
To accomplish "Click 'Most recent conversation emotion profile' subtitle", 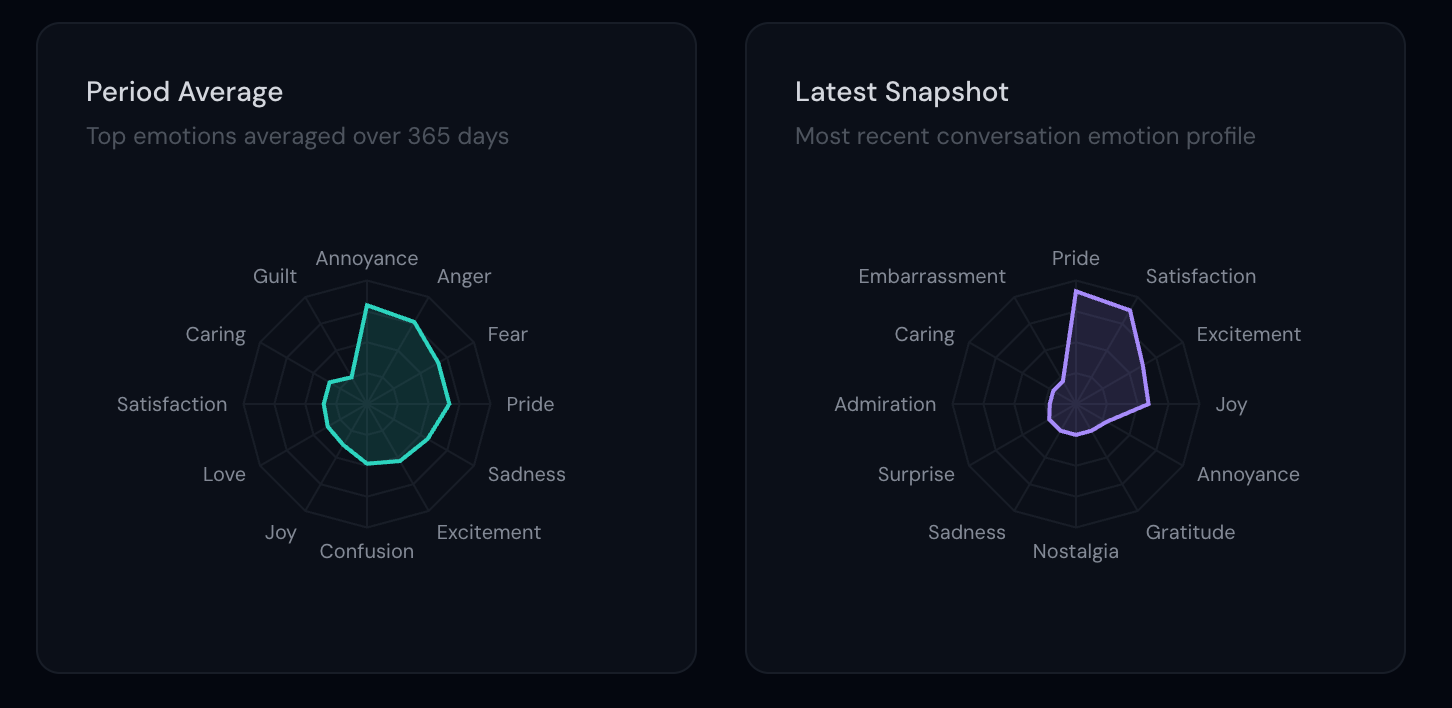I will coord(1025,136).
